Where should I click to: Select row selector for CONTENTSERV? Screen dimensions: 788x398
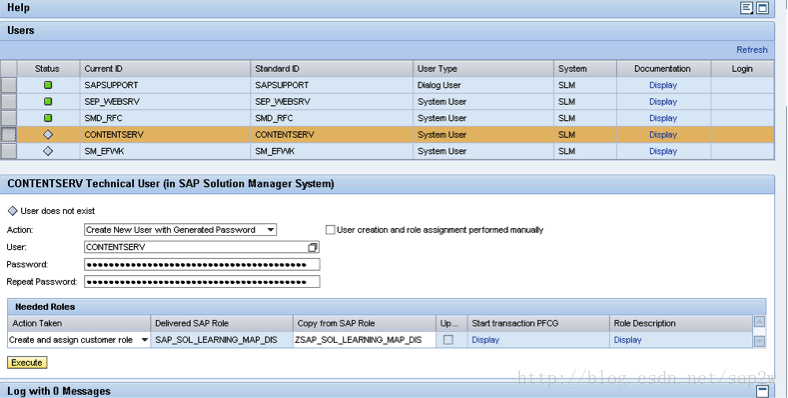coord(9,135)
